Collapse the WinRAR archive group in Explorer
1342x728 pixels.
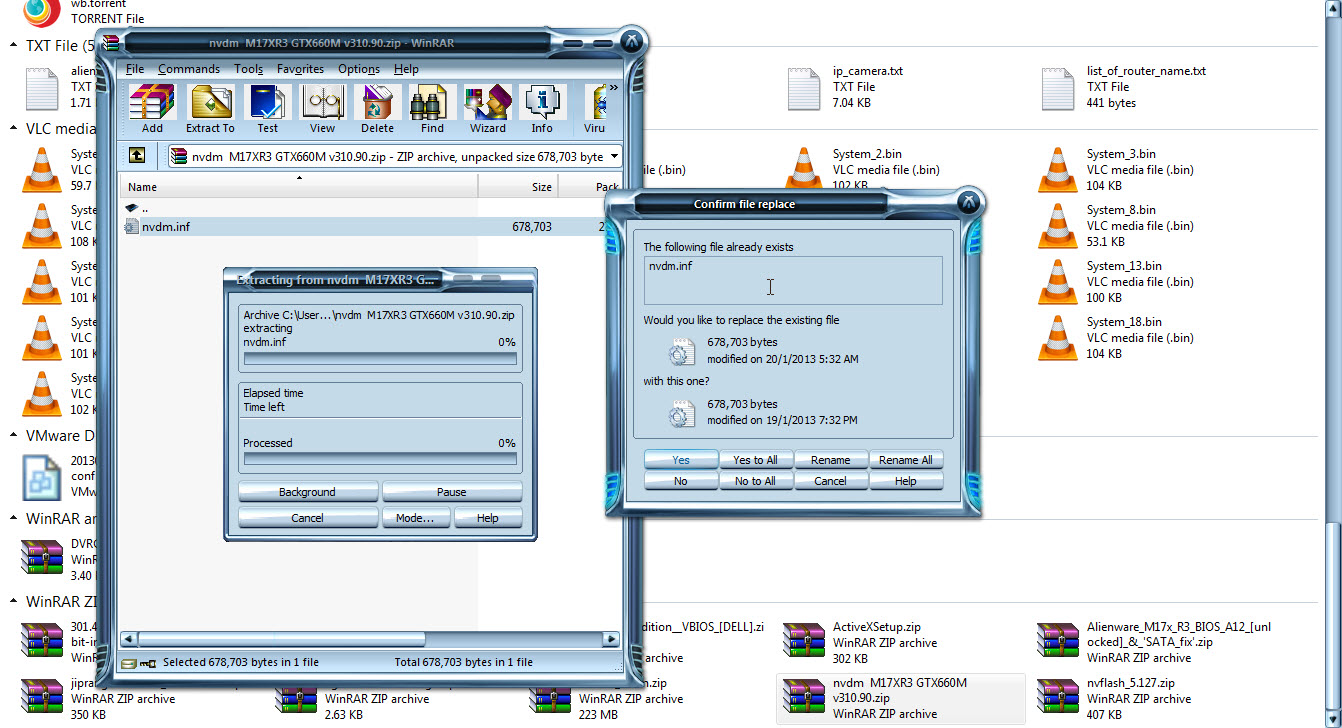click(x=13, y=520)
